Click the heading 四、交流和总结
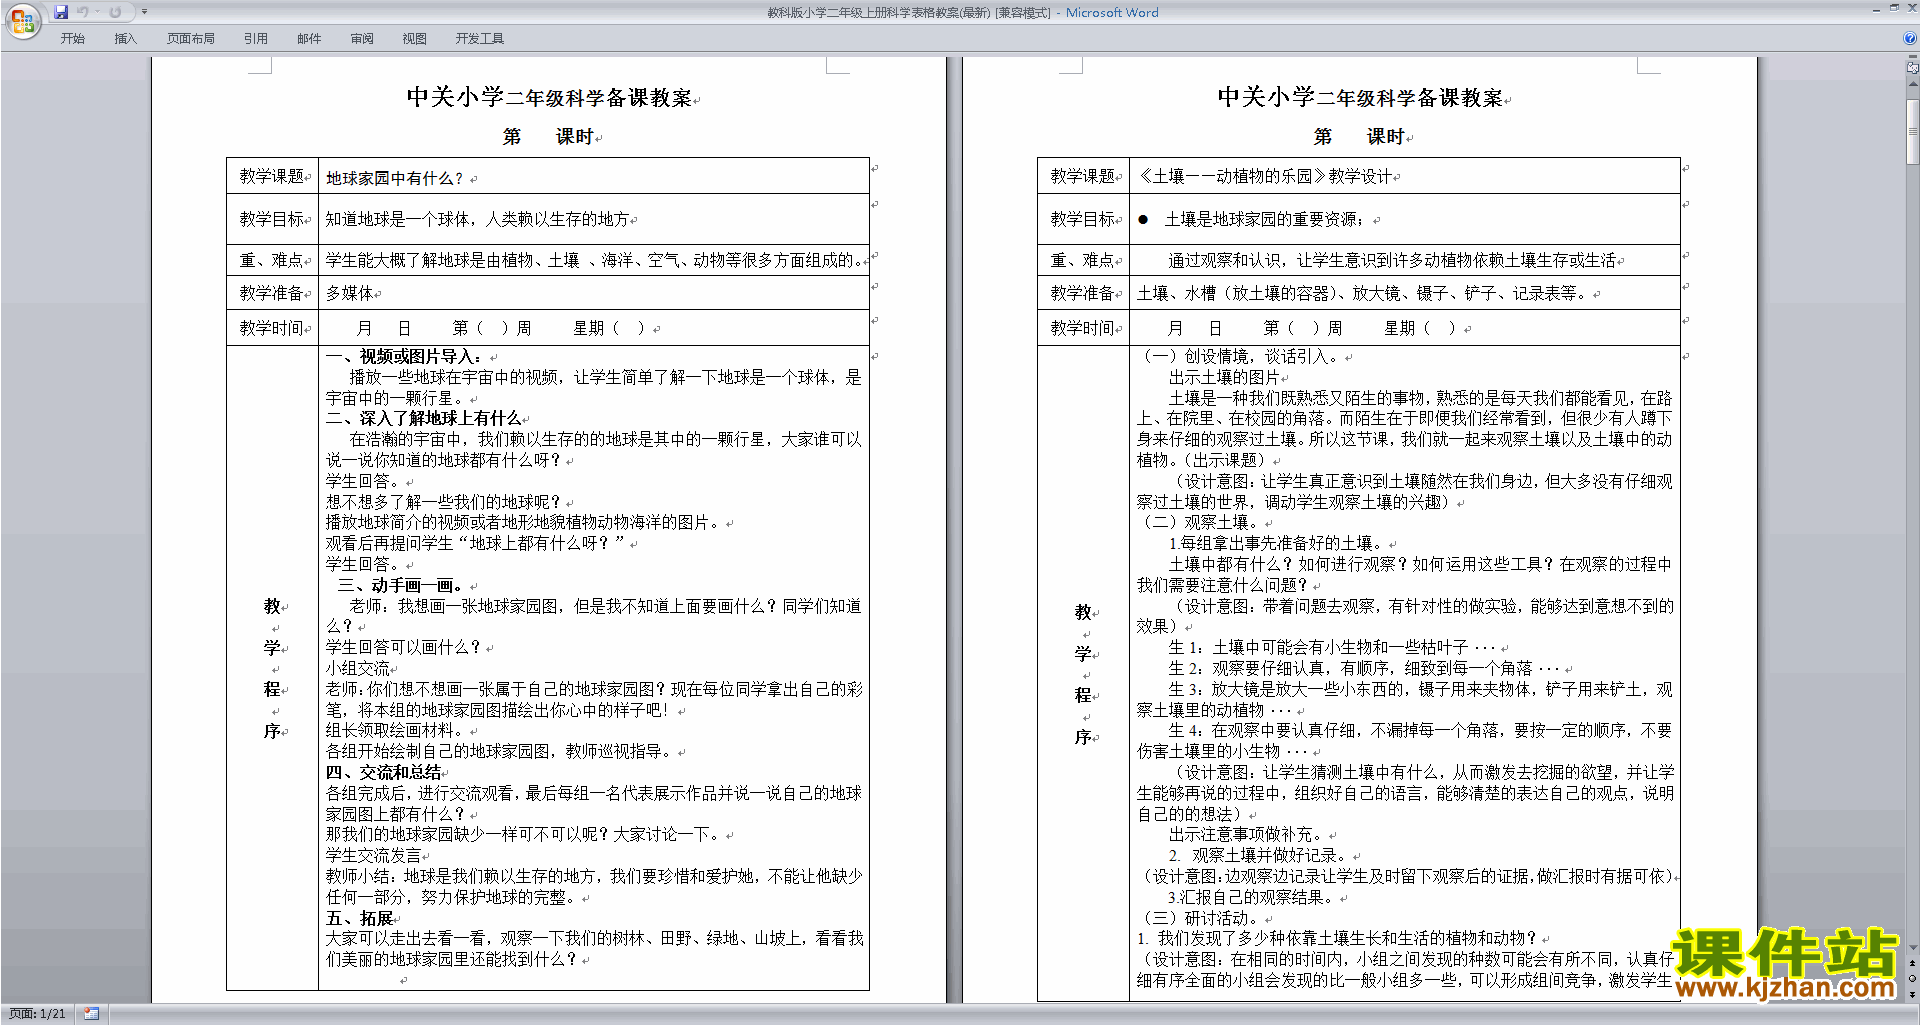The height and width of the screenshot is (1025, 1920). pos(383,772)
